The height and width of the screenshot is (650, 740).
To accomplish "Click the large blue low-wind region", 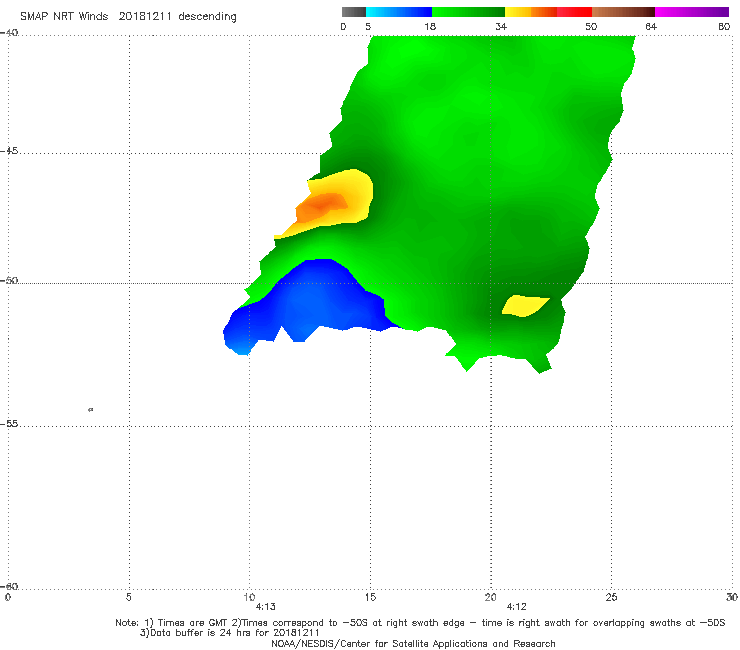I will coord(307,302).
